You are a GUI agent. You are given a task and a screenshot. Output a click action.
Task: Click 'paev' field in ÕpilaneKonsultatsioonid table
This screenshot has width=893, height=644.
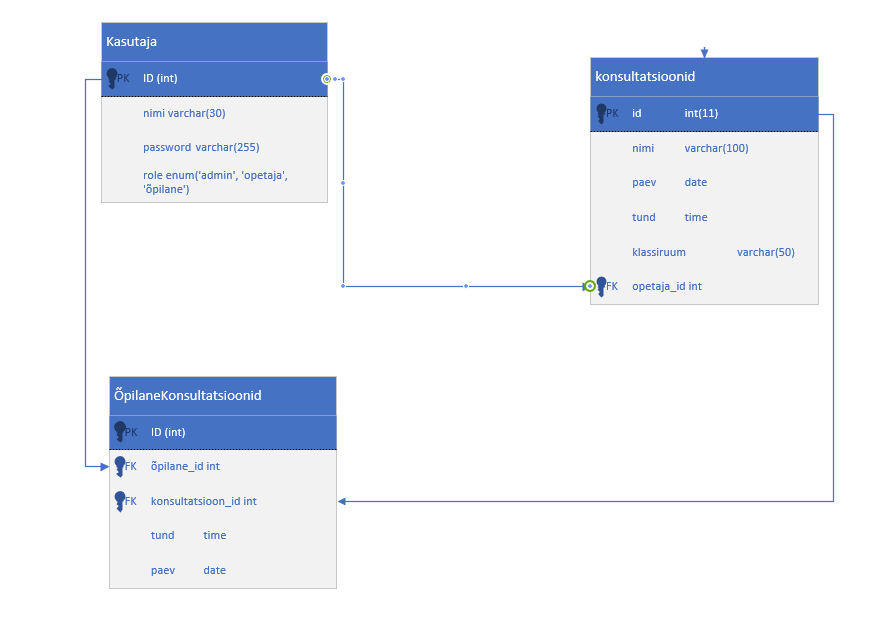[163, 570]
